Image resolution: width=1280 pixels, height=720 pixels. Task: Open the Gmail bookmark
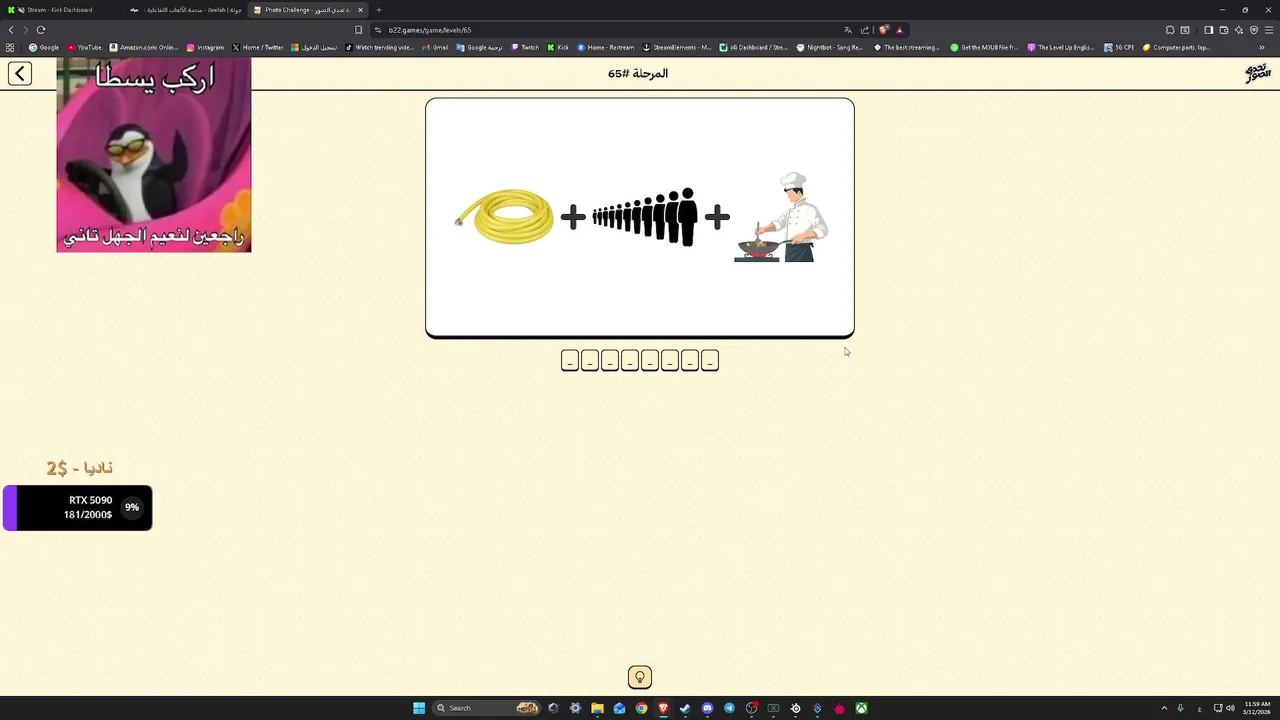[435, 47]
